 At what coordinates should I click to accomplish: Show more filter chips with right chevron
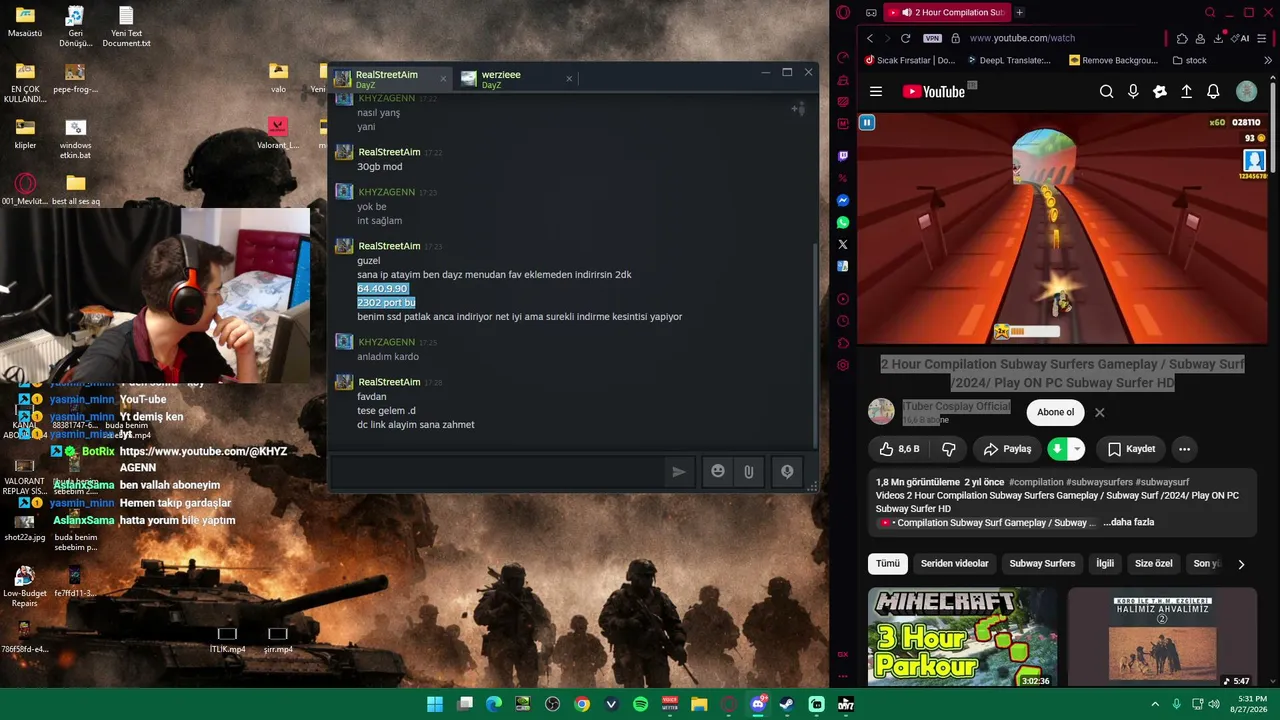click(1241, 564)
